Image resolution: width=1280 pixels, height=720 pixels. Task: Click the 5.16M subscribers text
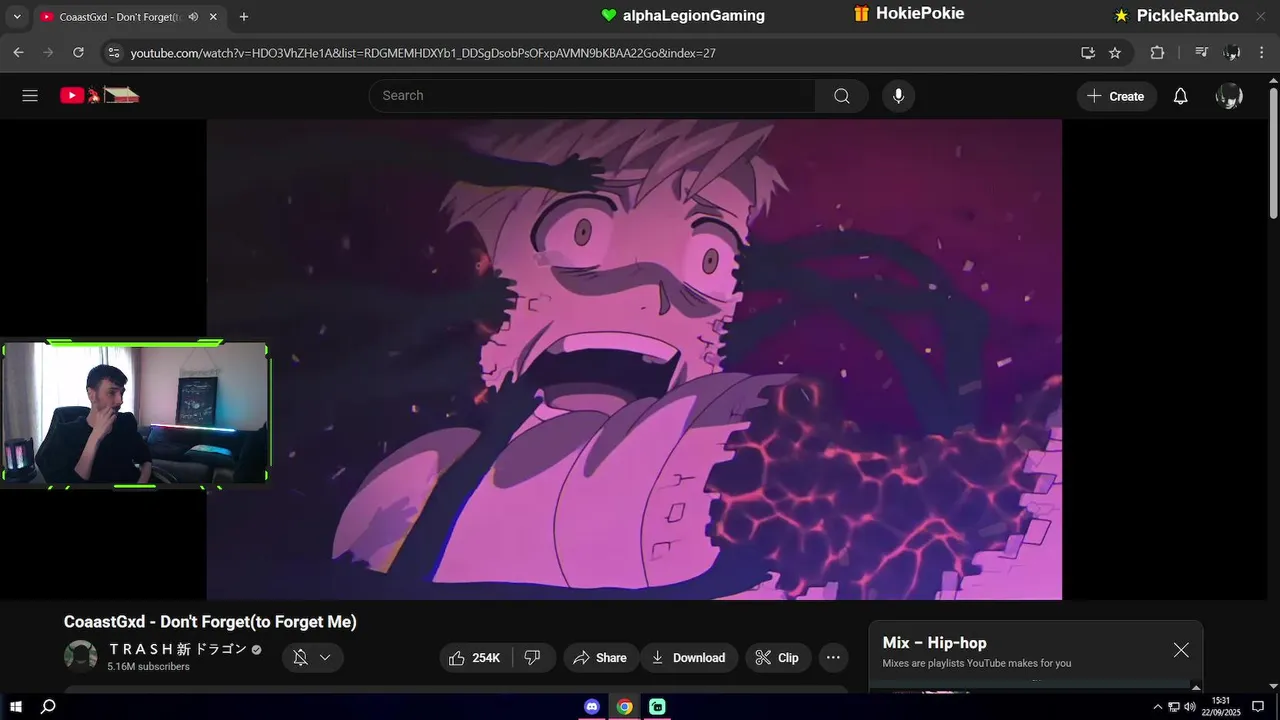click(x=148, y=667)
